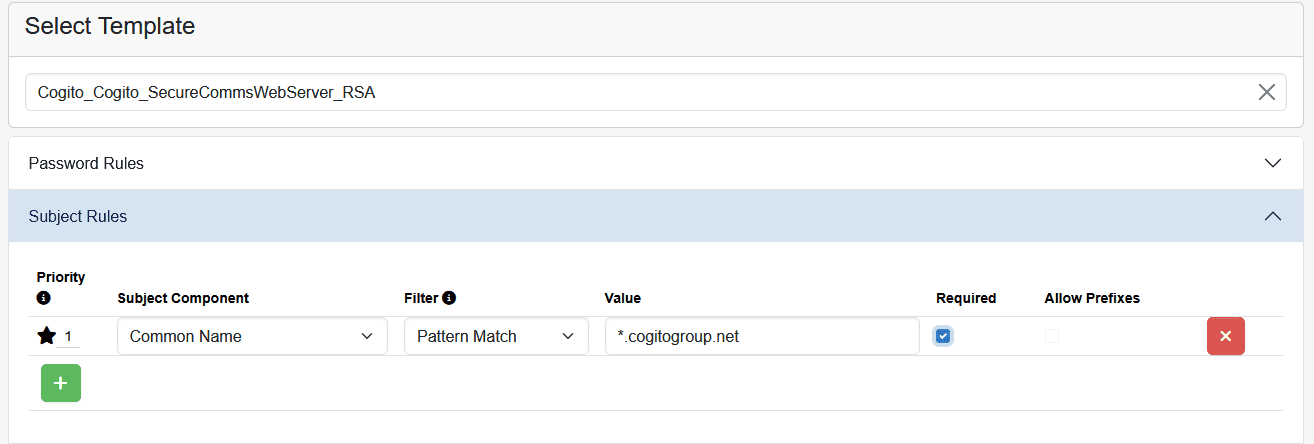This screenshot has width=1314, height=444.
Task: Uncheck the Required checkbox
Action: pyautogui.click(x=943, y=336)
